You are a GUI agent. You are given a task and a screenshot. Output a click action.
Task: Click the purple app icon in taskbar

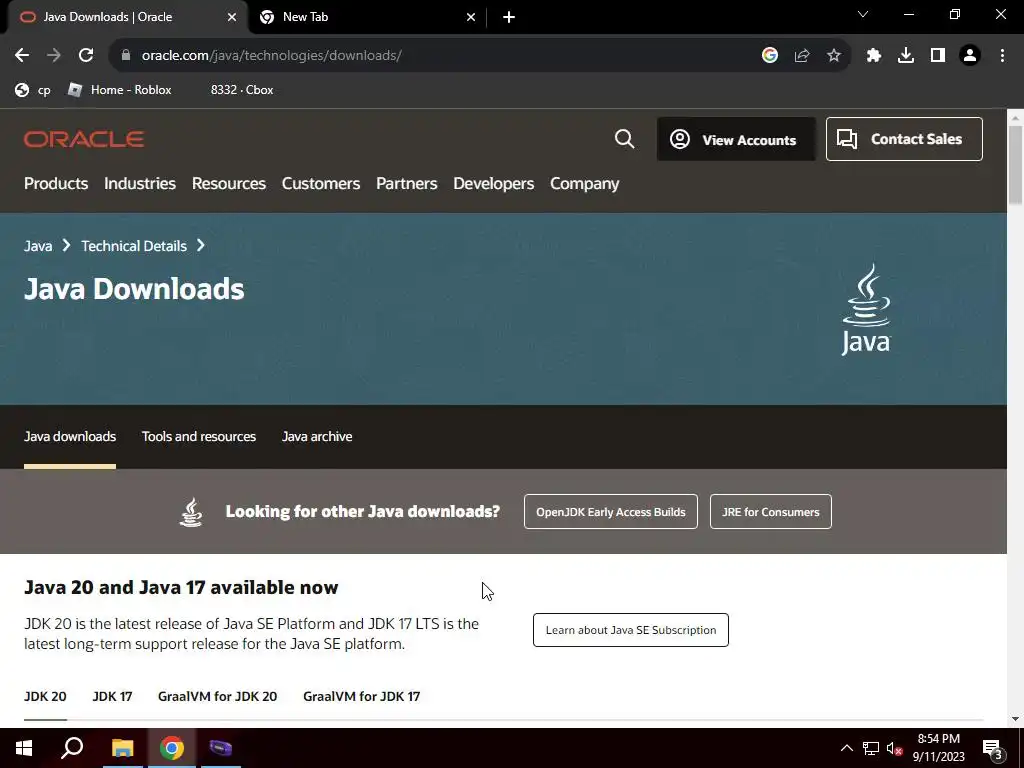click(221, 748)
